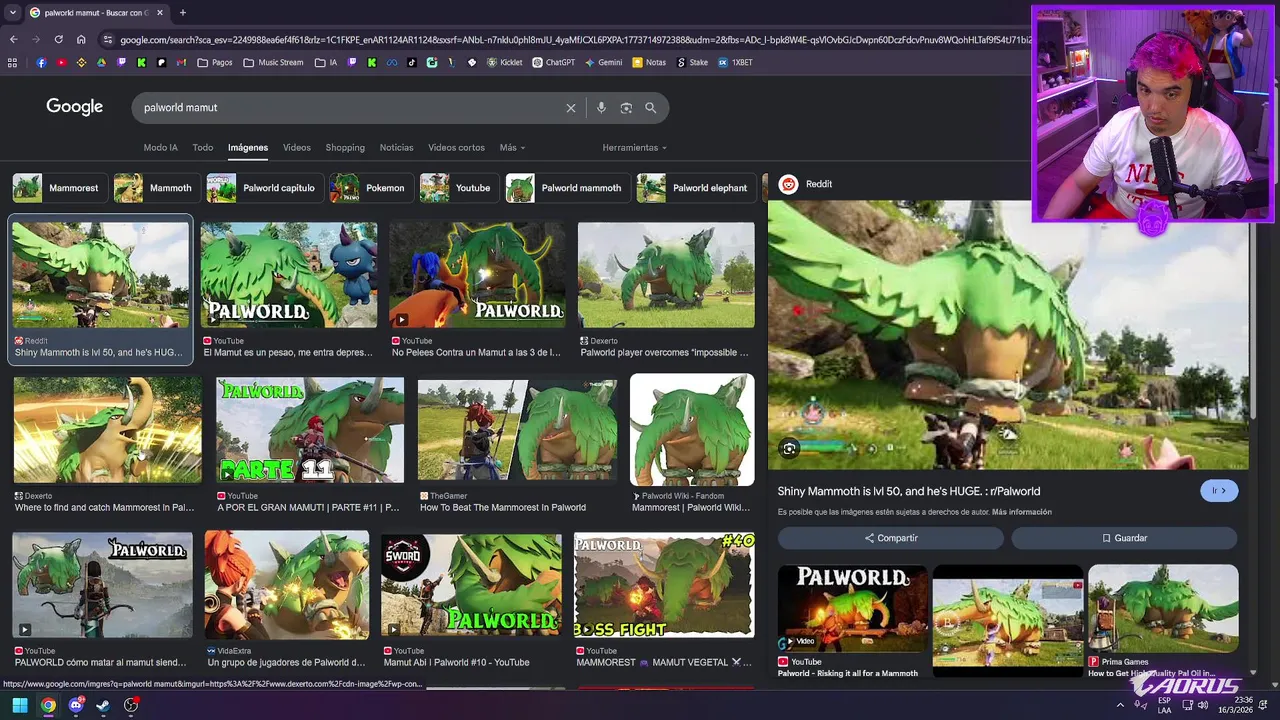Screen dimensions: 1280x720
Task: Open site information icon in address bar
Action: pyautogui.click(x=106, y=40)
